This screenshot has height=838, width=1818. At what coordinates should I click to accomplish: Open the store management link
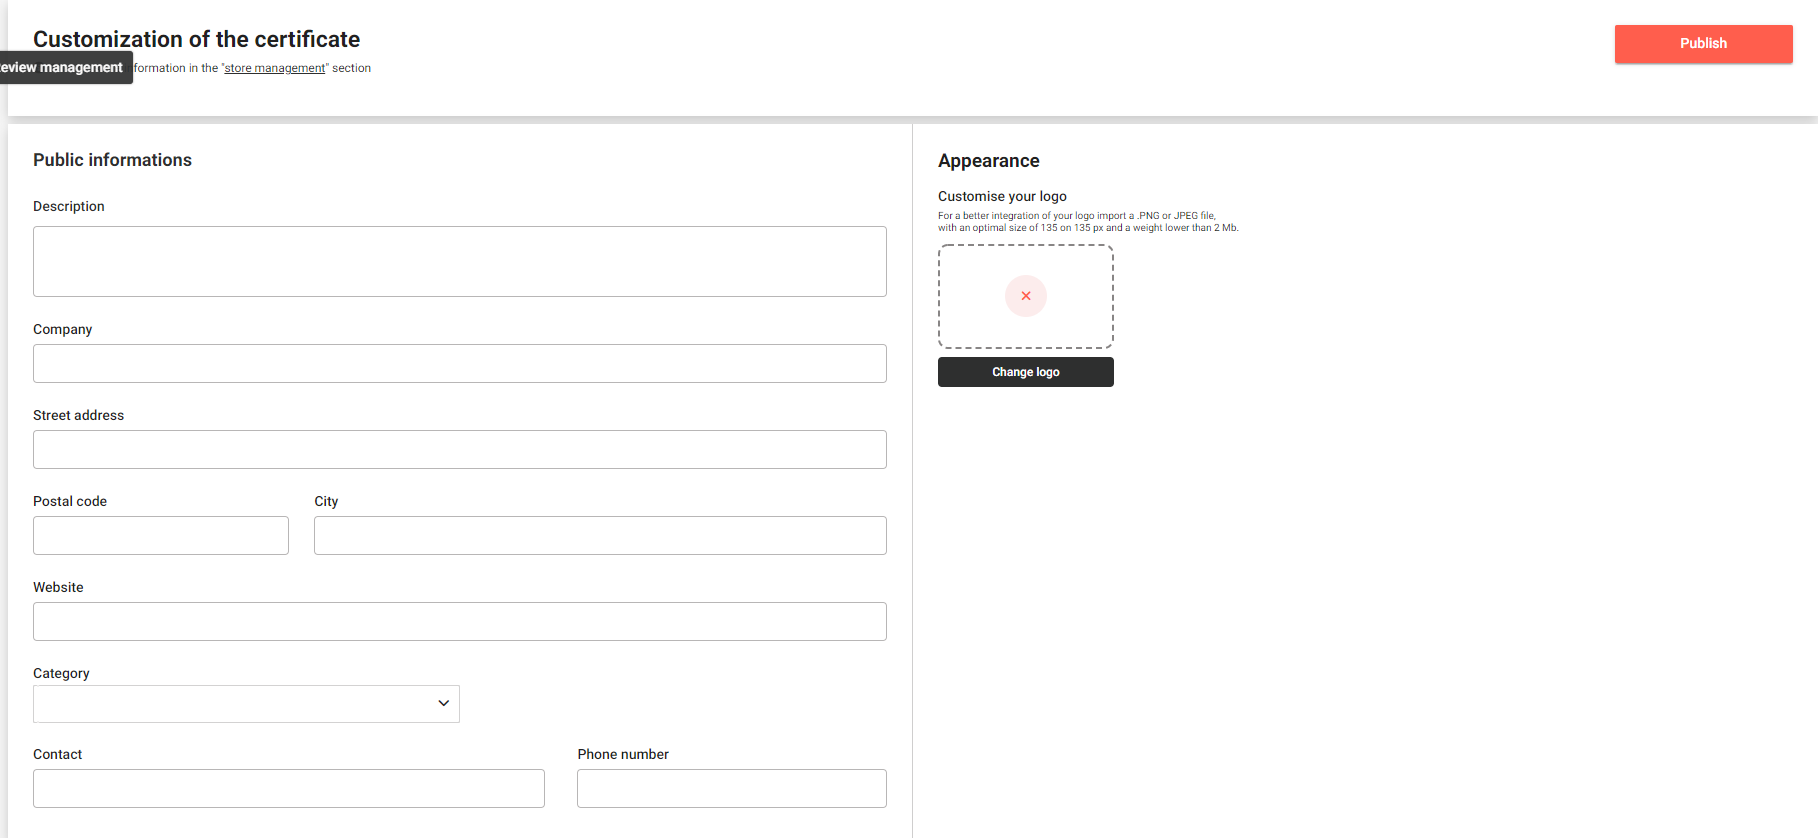click(x=275, y=68)
